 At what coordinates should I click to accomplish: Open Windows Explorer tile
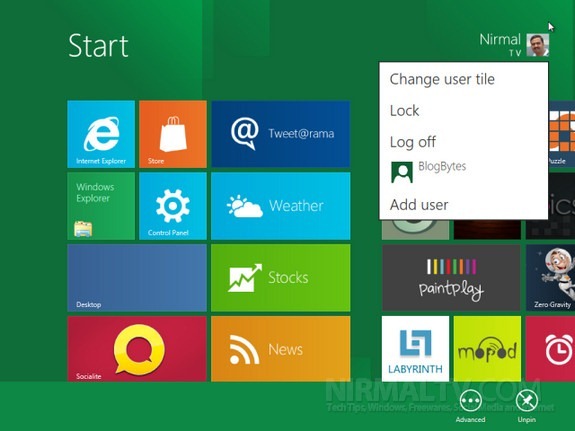pos(101,206)
